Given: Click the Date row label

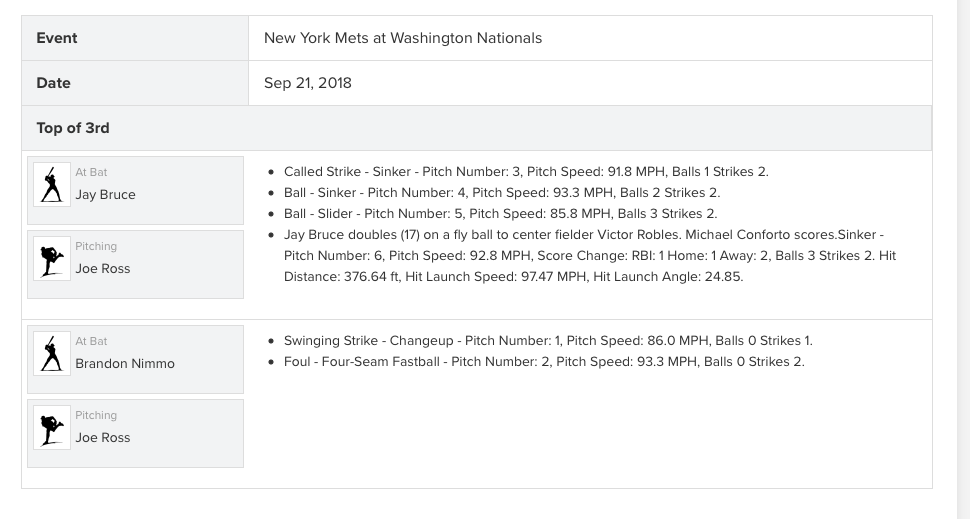Looking at the screenshot, I should pos(53,83).
